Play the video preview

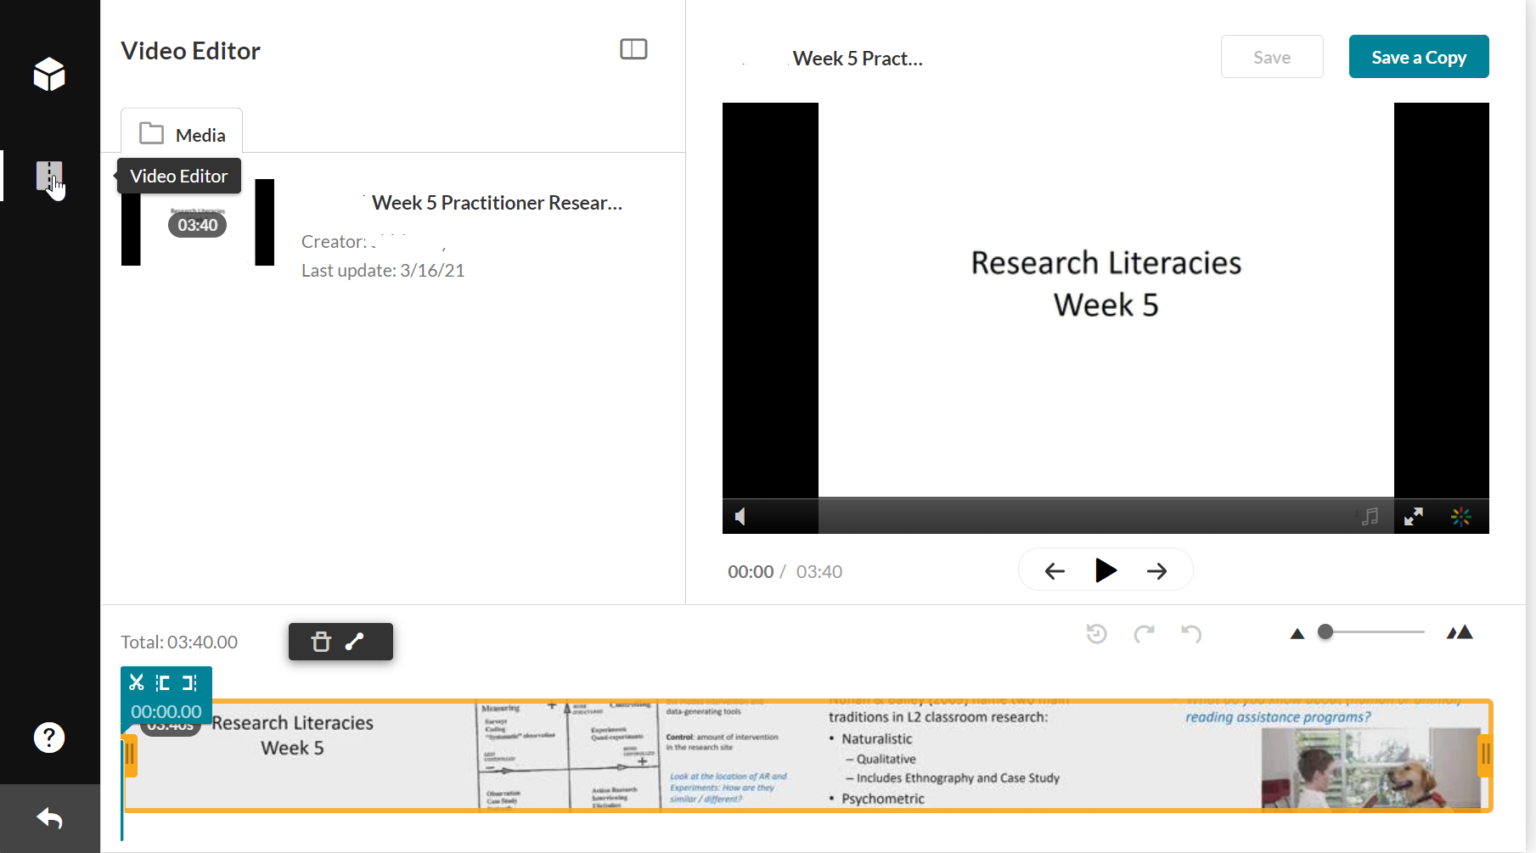(1105, 570)
